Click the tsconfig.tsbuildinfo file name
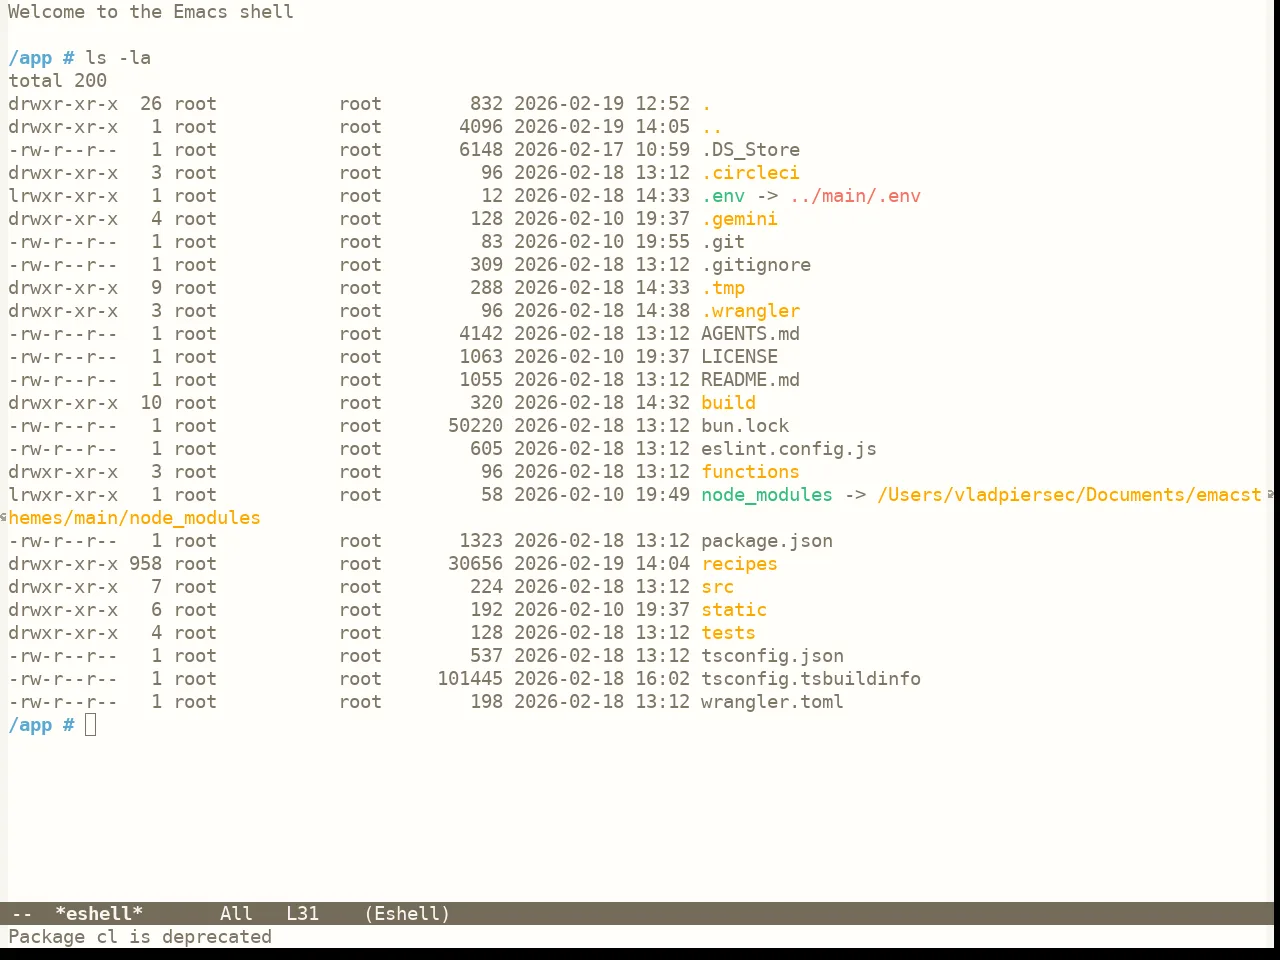 [x=811, y=679]
